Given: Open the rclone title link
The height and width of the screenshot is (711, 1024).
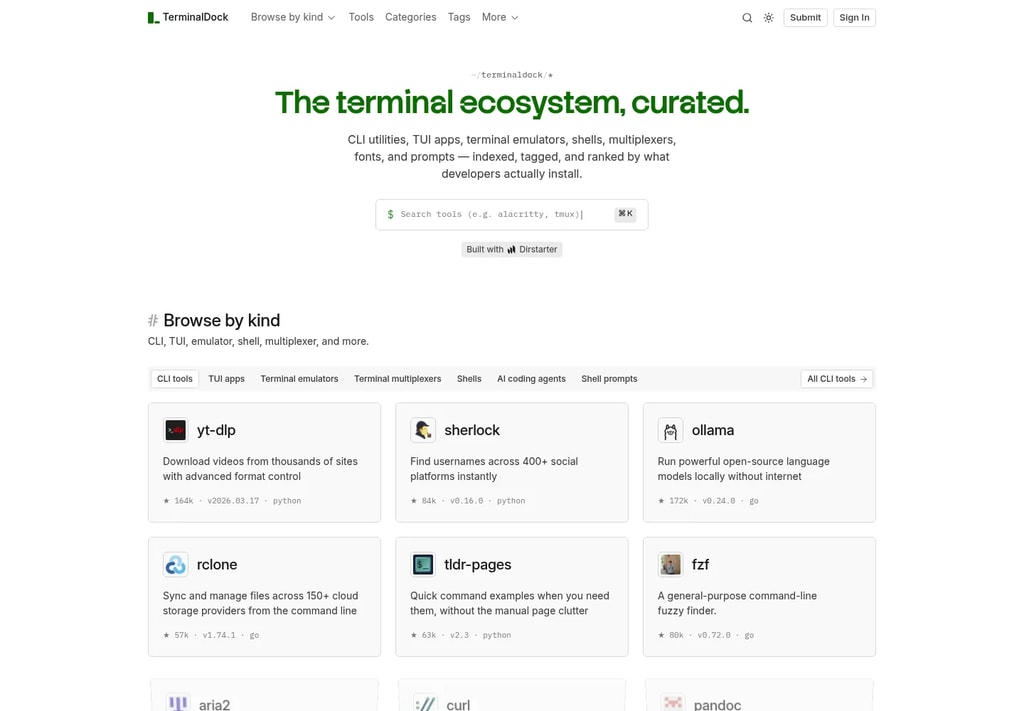Looking at the screenshot, I should click(217, 565).
